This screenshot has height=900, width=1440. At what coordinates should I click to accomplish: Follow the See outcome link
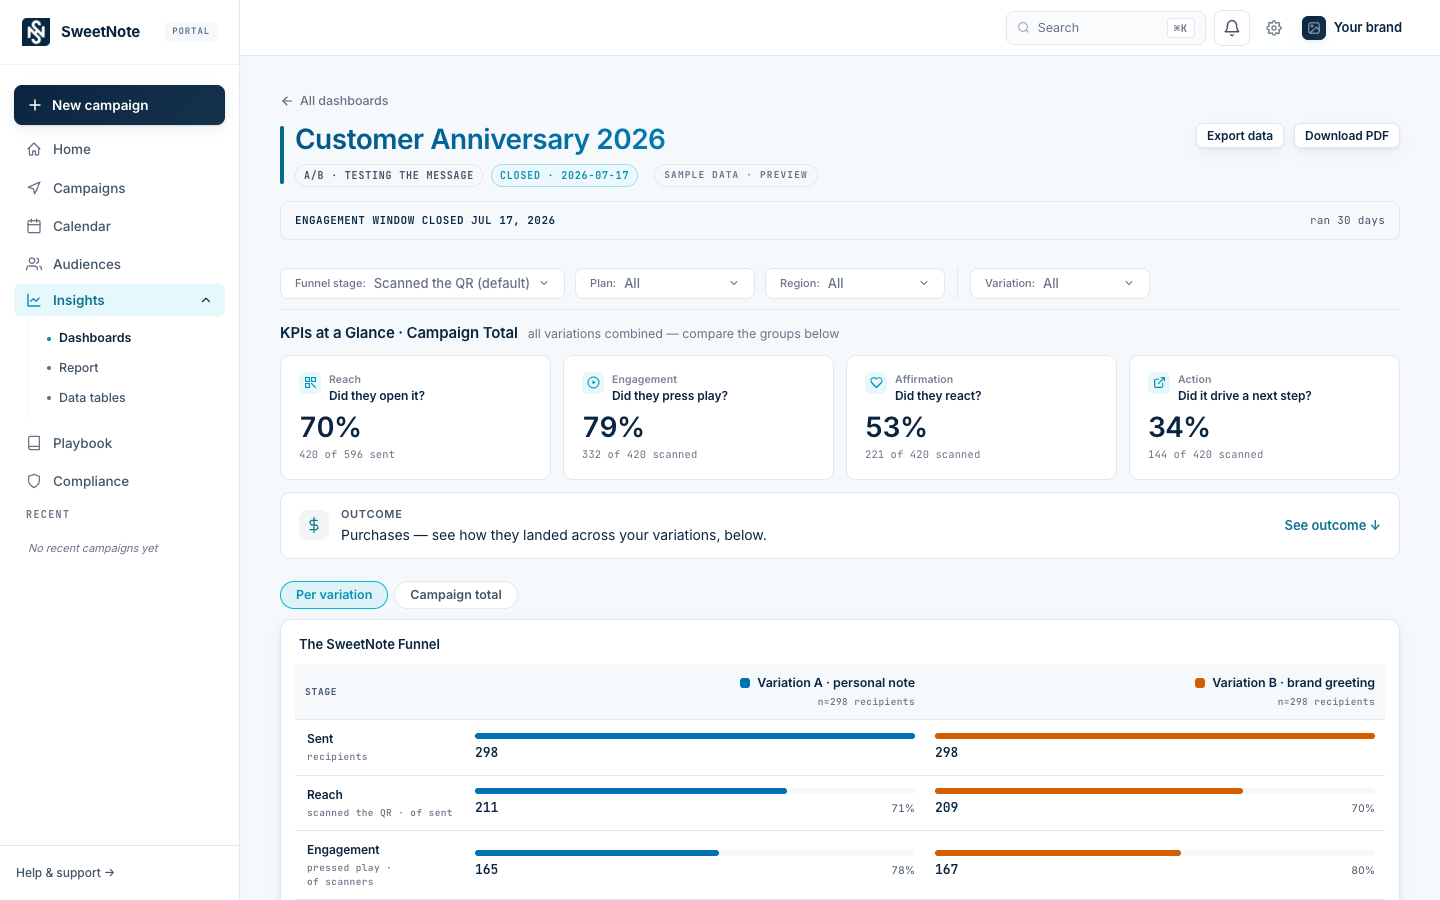click(x=1332, y=525)
